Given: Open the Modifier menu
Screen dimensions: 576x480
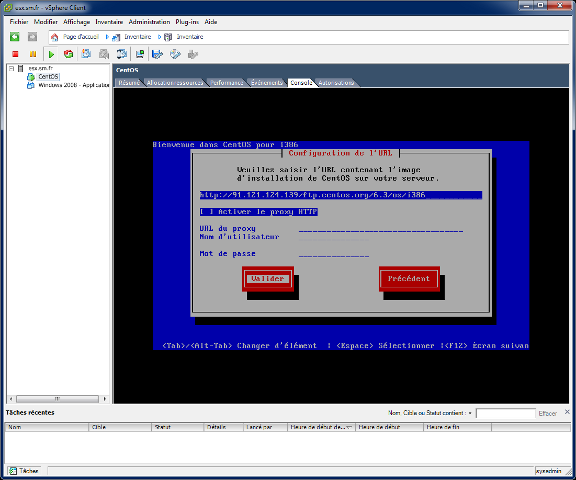Looking at the screenshot, I should [46, 22].
